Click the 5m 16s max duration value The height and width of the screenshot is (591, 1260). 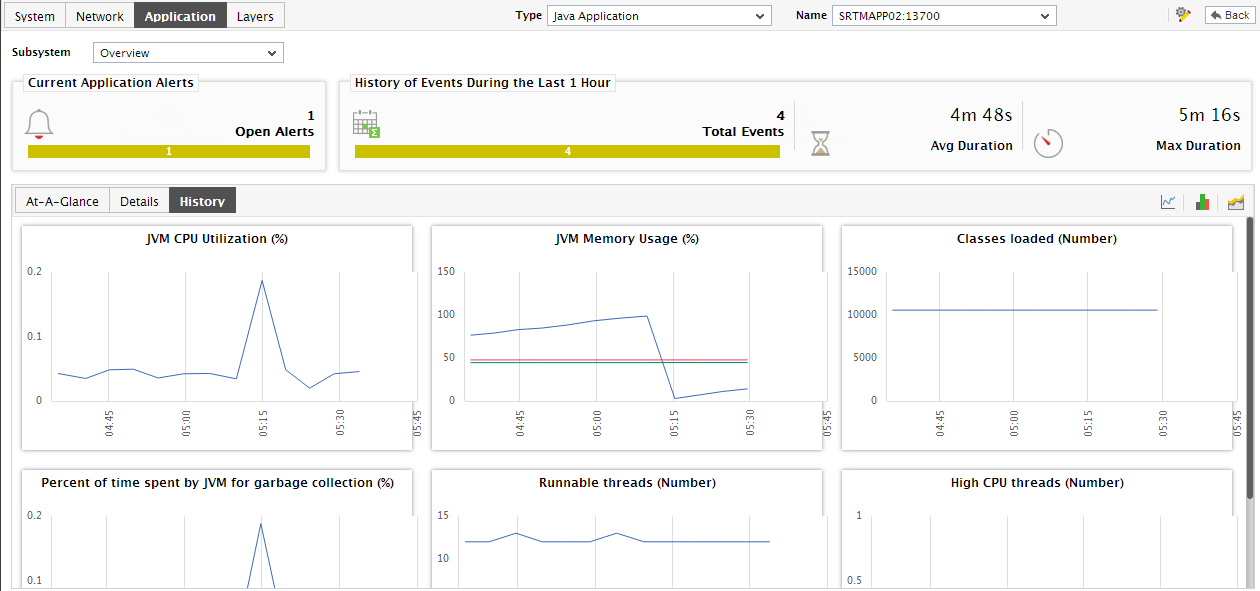point(1209,115)
